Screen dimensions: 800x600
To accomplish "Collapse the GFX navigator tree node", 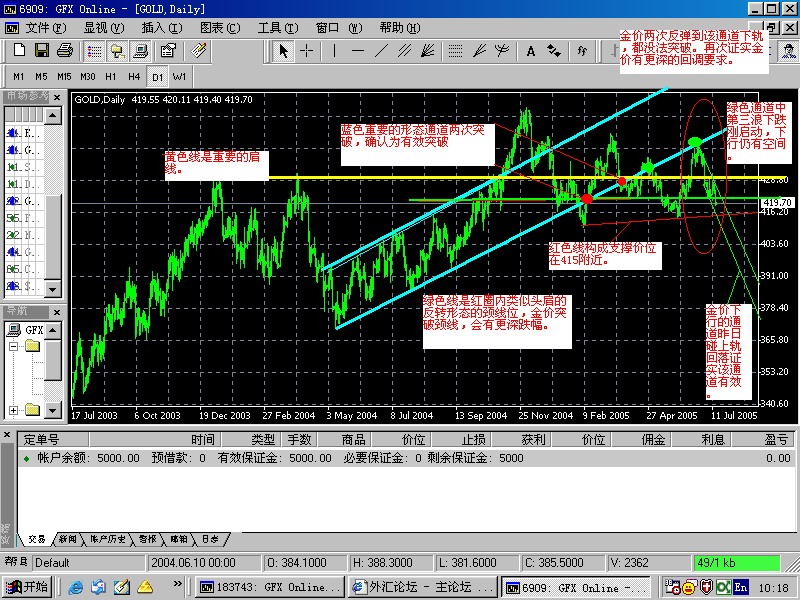I will 14,346.
